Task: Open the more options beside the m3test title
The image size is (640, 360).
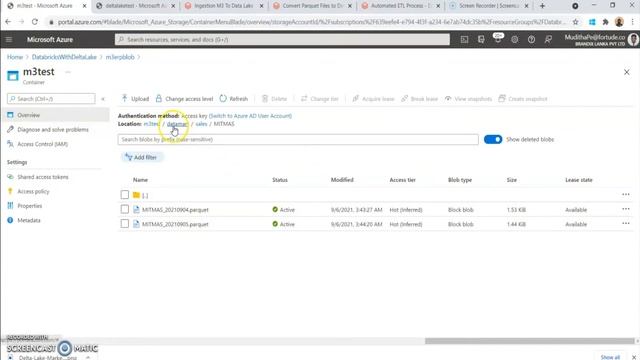Action: (68, 72)
